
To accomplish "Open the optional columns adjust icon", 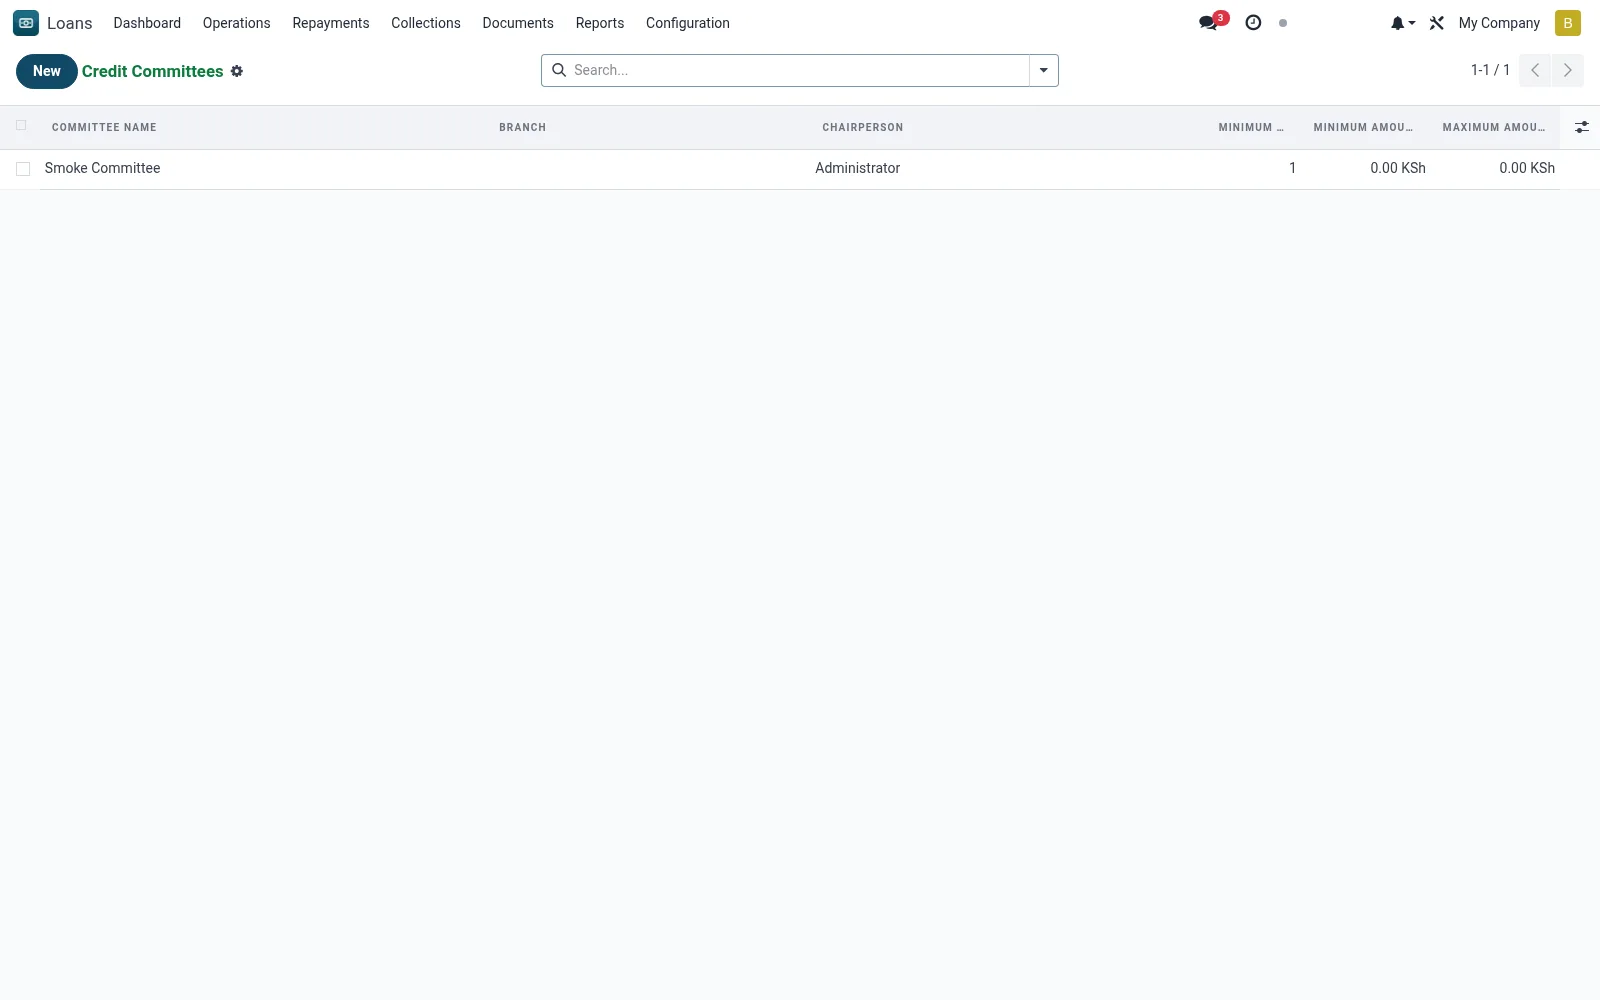I will [1582, 127].
